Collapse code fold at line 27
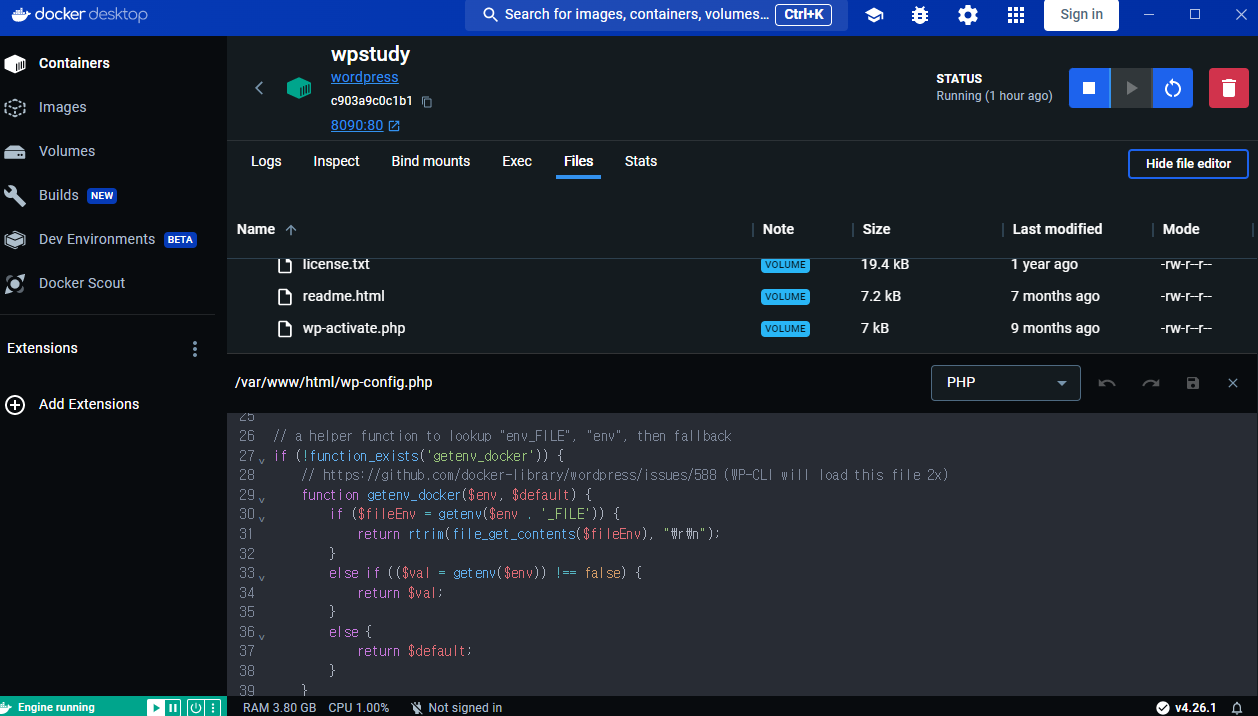 262,460
